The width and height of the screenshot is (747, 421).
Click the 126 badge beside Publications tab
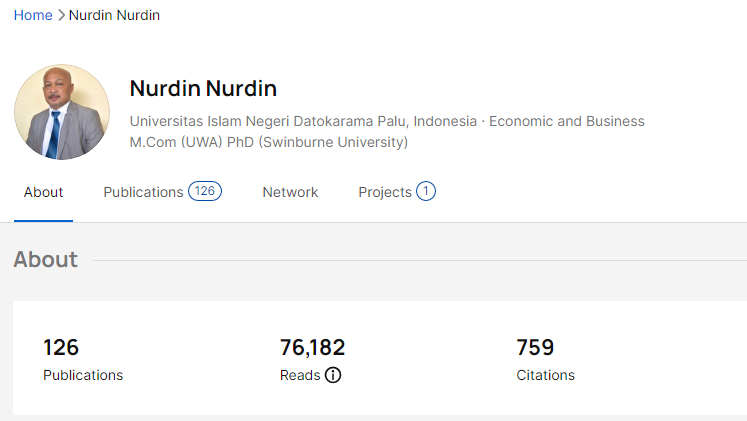pyautogui.click(x=205, y=191)
